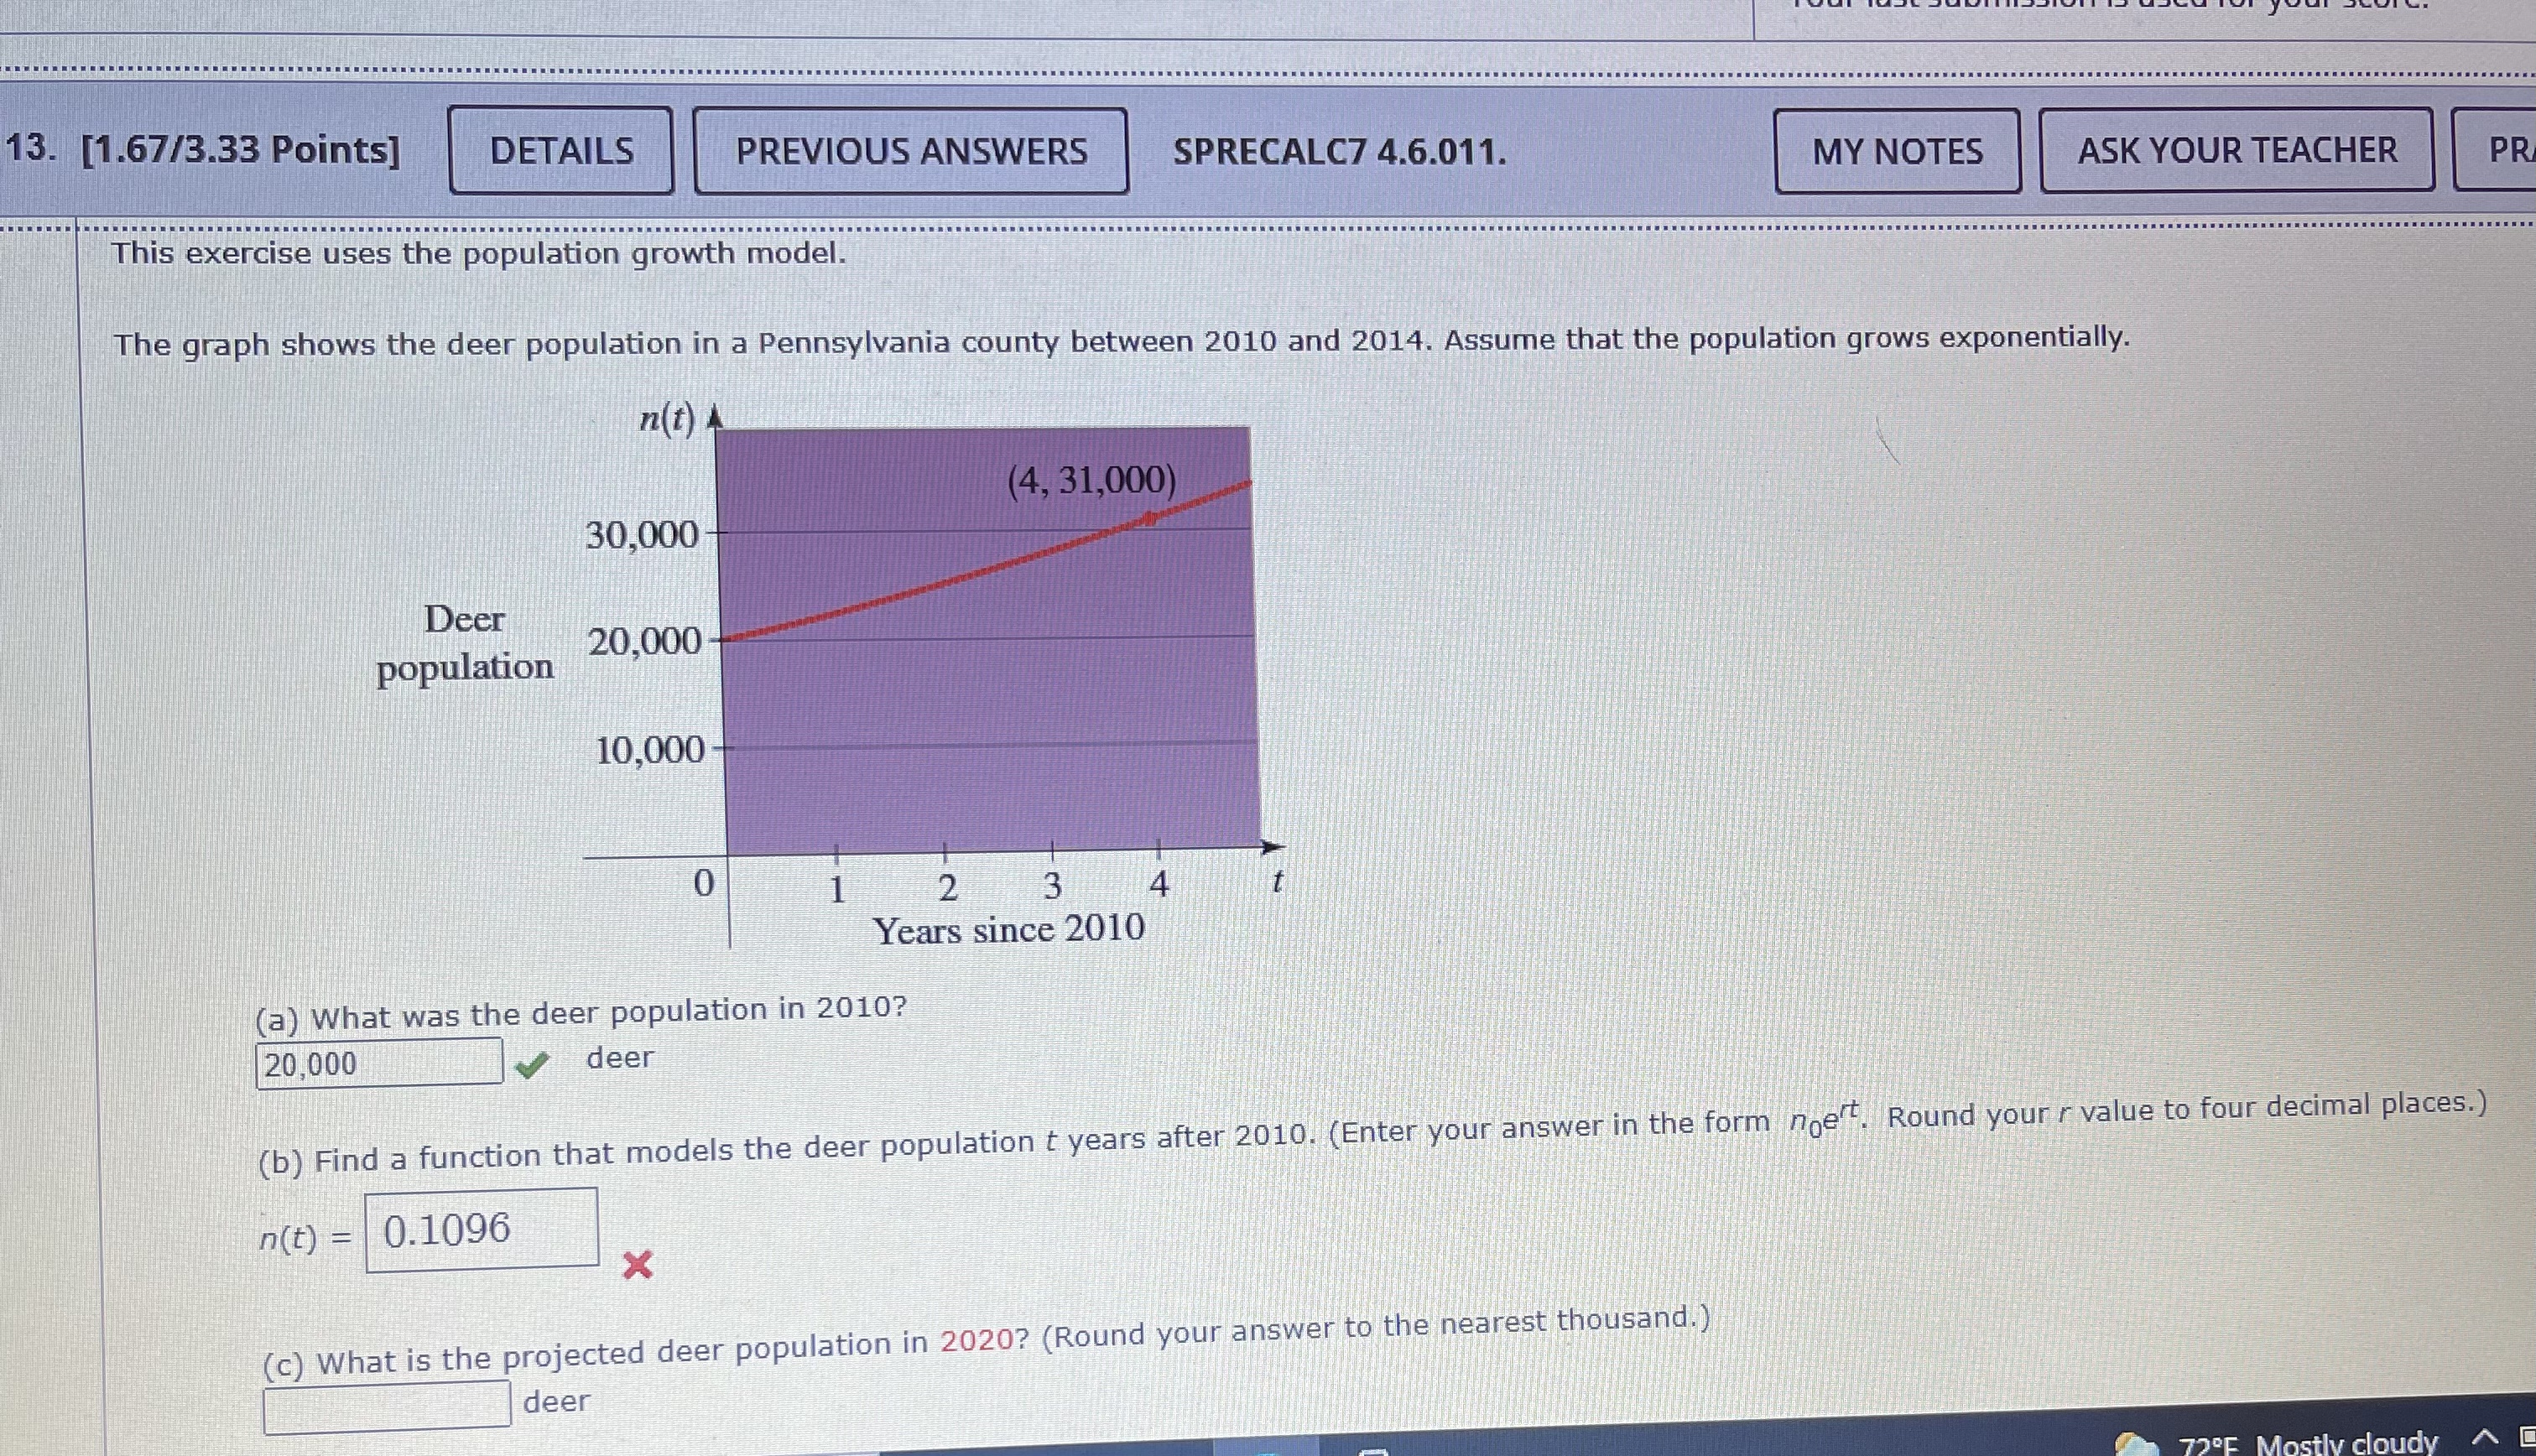The width and height of the screenshot is (2536, 1456).
Task: Click the green checkmark beside 20,000
Action: click(532, 1067)
